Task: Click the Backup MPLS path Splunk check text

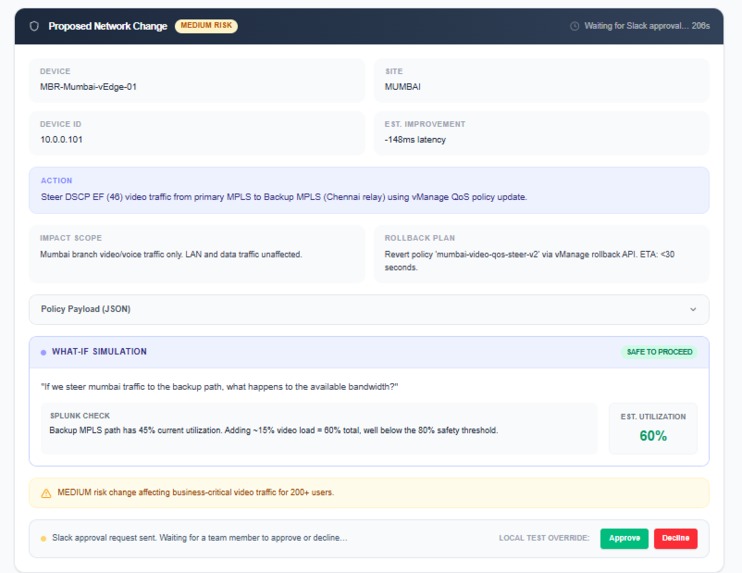Action: point(274,431)
